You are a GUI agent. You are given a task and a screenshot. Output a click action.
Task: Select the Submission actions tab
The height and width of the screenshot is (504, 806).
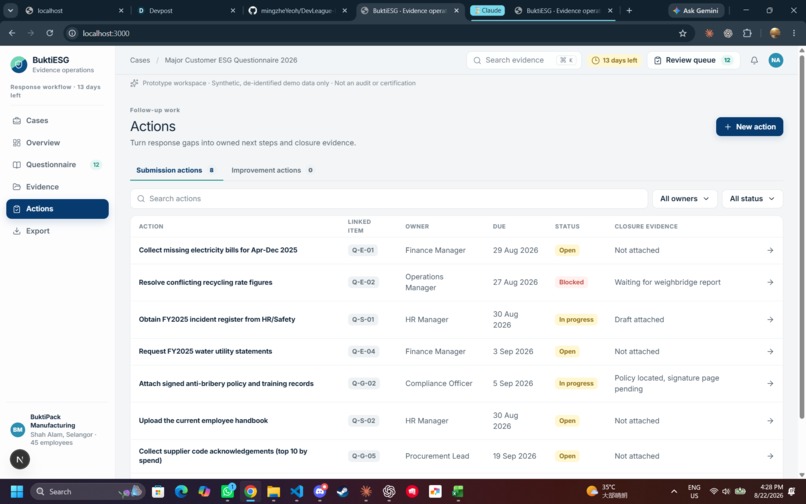point(175,170)
